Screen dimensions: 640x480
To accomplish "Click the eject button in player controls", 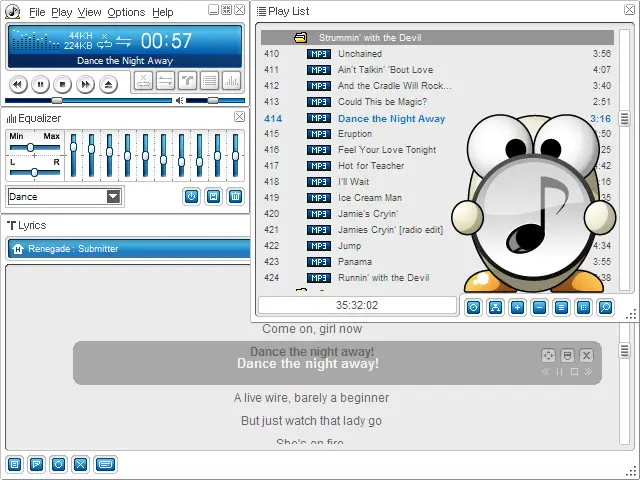I will coord(107,85).
